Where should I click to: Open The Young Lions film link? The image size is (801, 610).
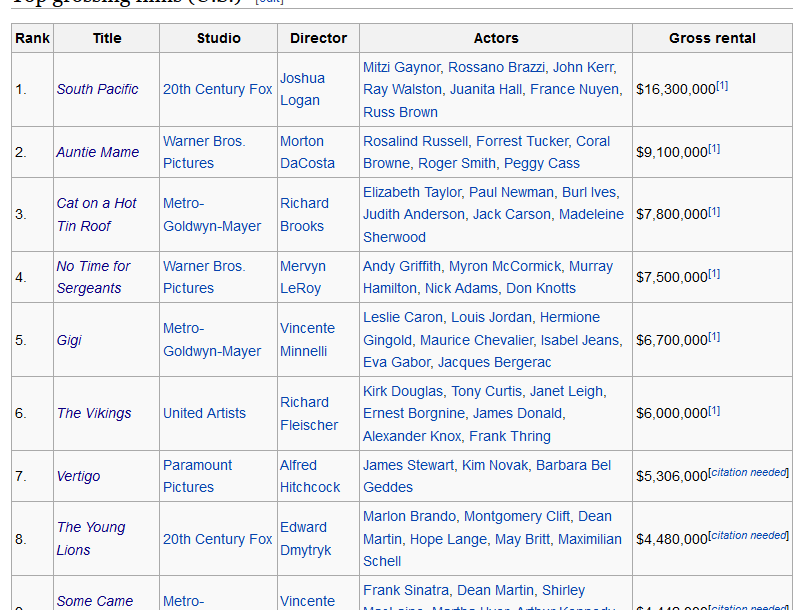(90, 538)
